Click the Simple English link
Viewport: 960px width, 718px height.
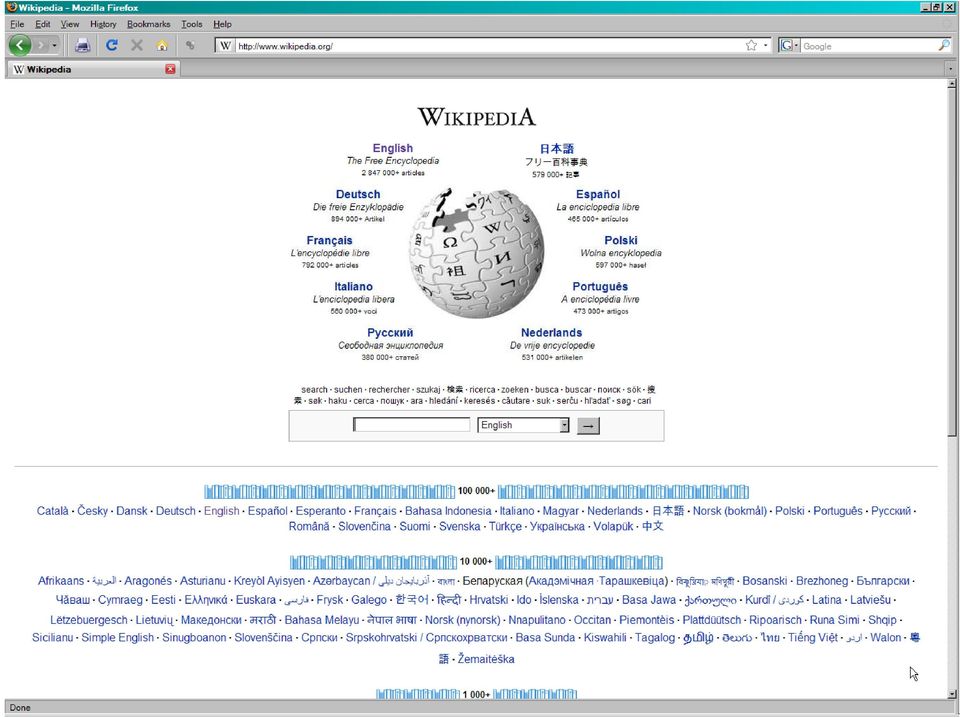pyautogui.click(x=118, y=637)
